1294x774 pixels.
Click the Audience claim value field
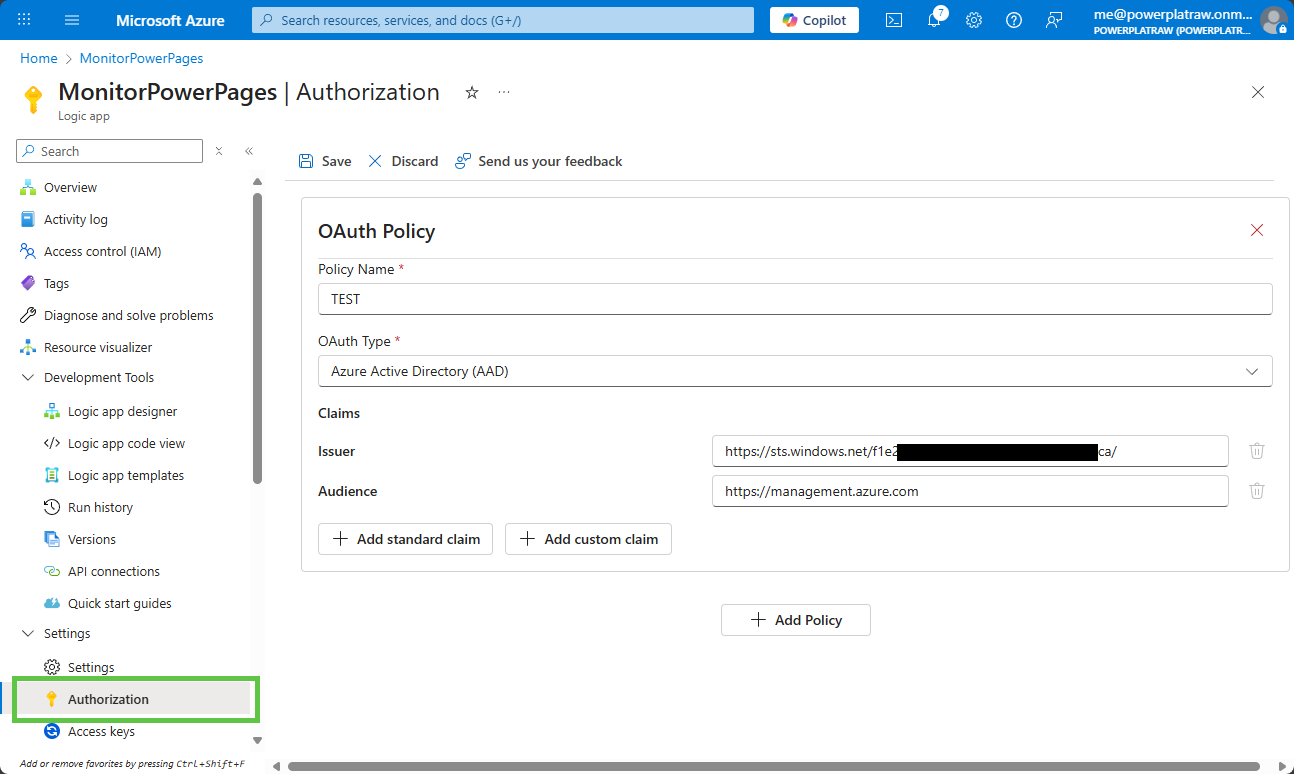970,491
